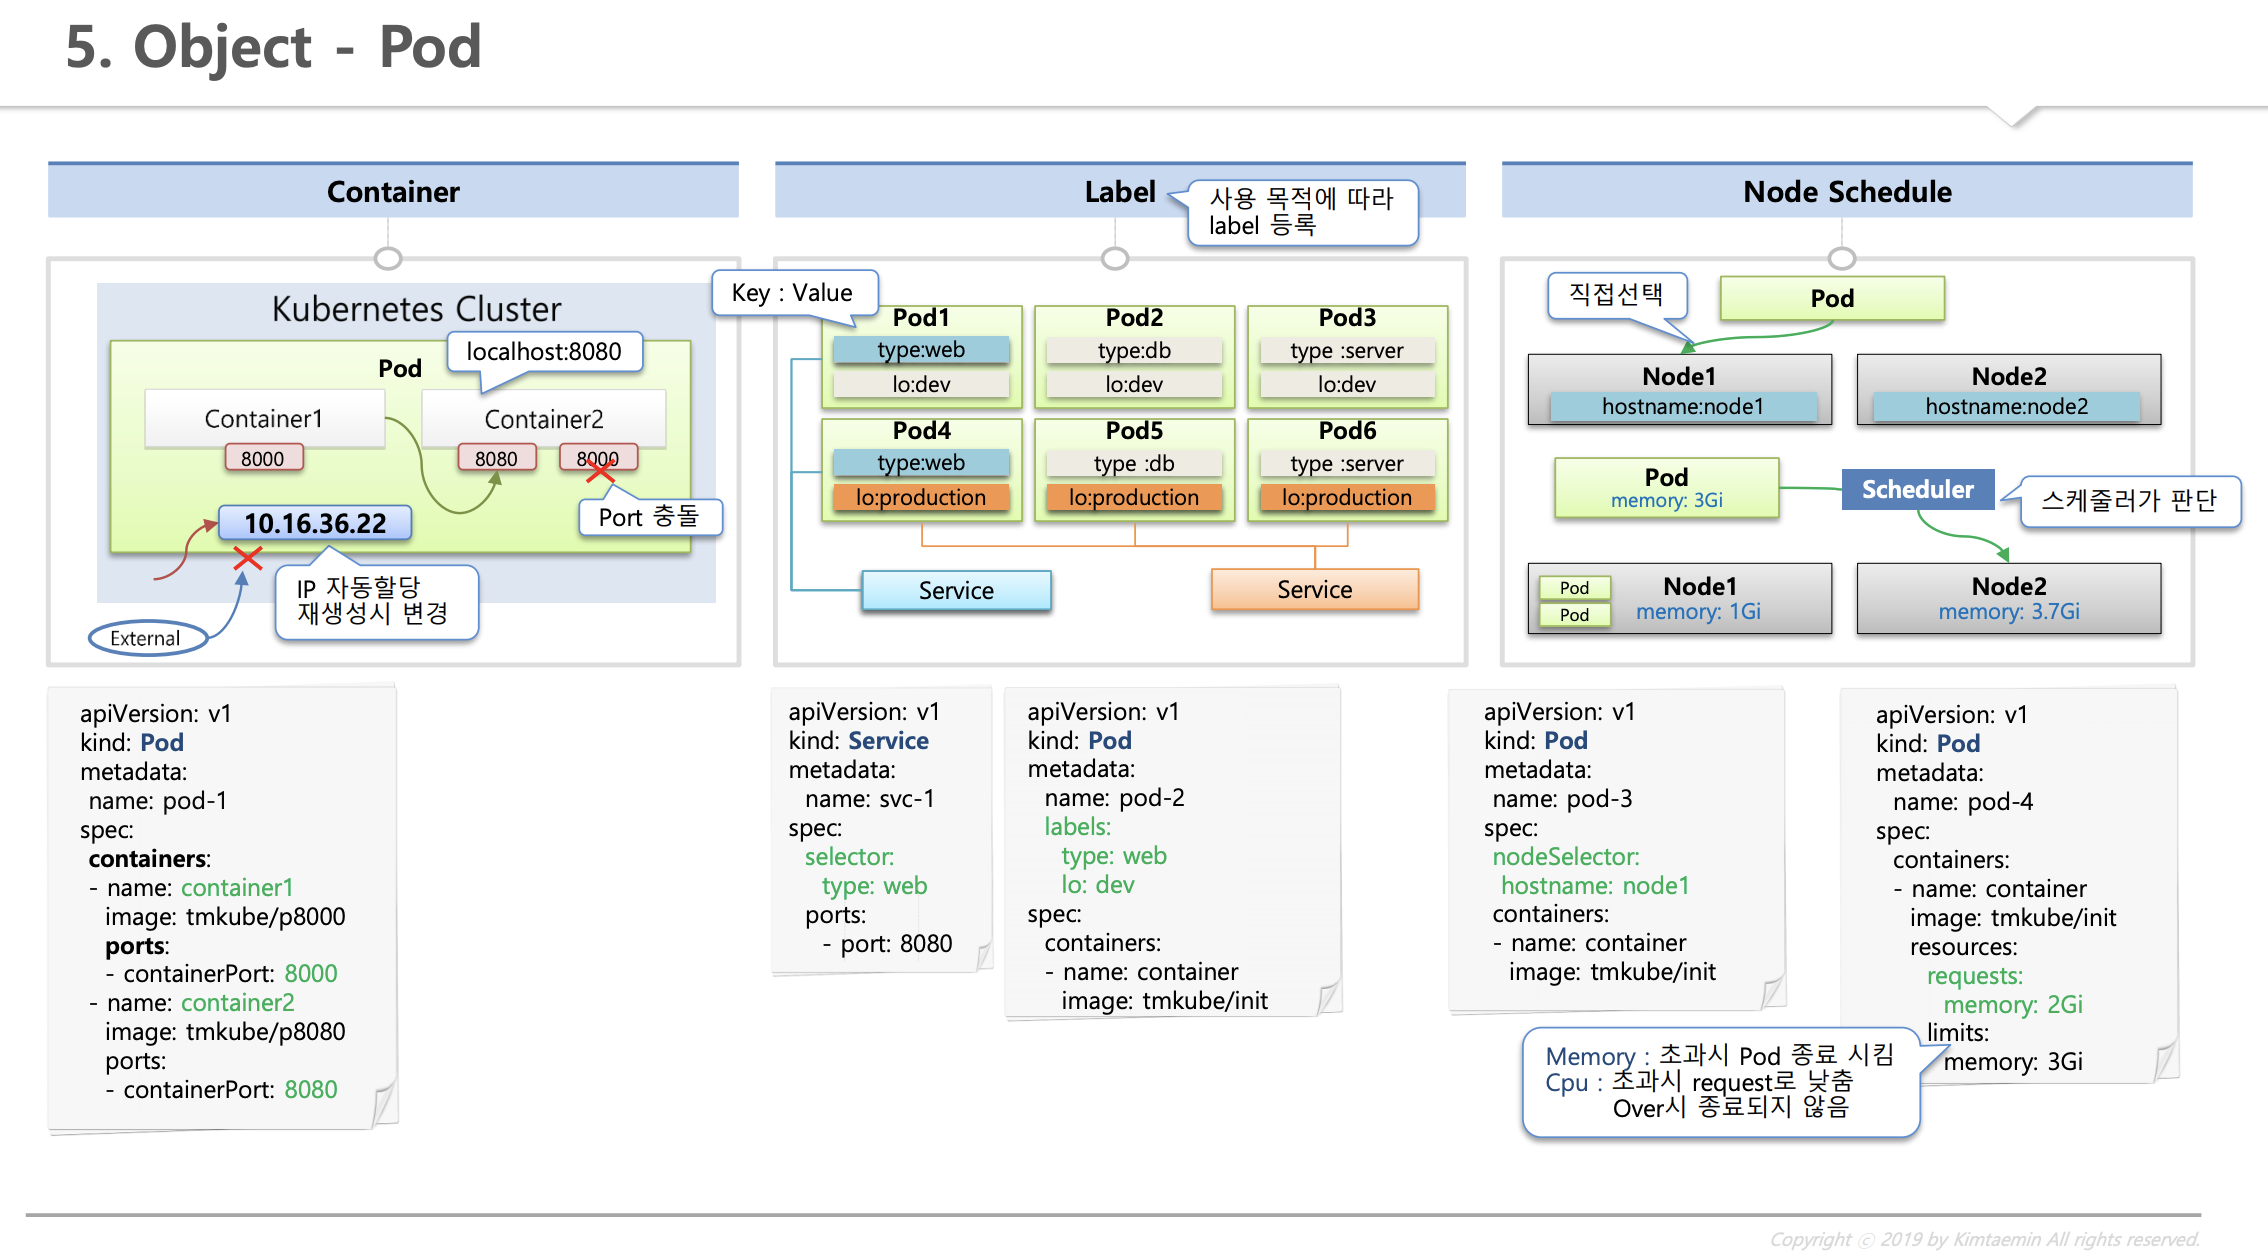The width and height of the screenshot is (2268, 1260).
Task: Click the Pod5 title
Action: (1134, 431)
